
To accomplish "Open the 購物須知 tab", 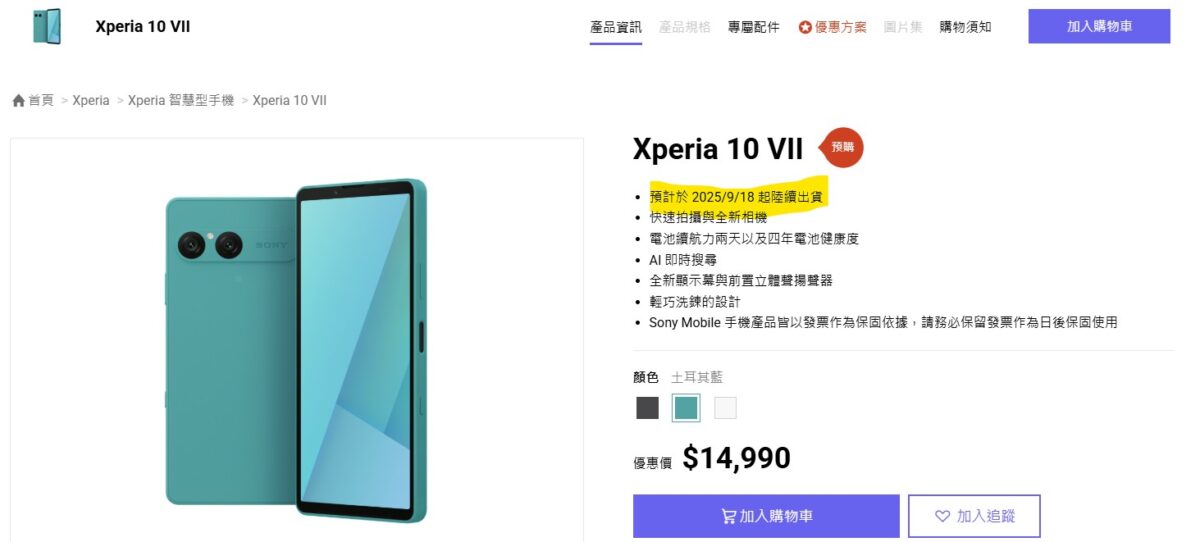I will click(966, 27).
